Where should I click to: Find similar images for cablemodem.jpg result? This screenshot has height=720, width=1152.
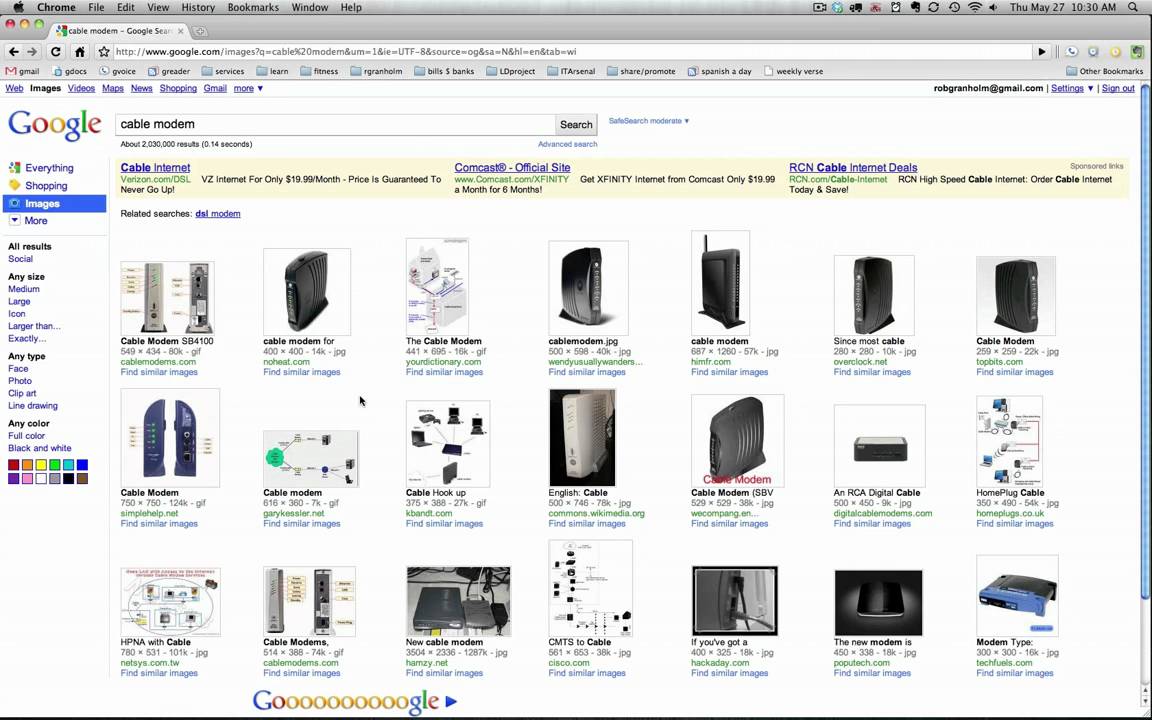point(586,372)
